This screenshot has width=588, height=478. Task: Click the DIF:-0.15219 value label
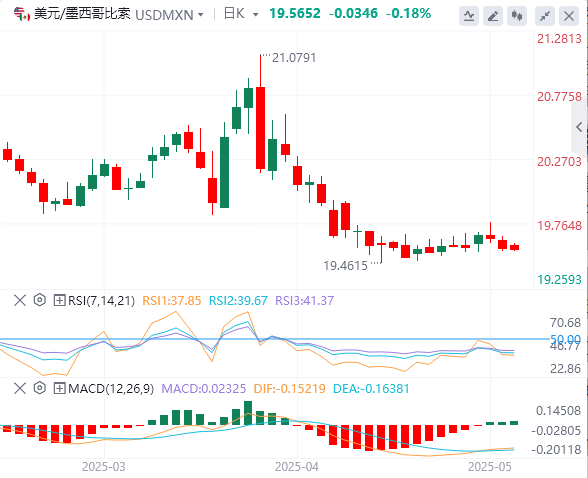(290, 389)
